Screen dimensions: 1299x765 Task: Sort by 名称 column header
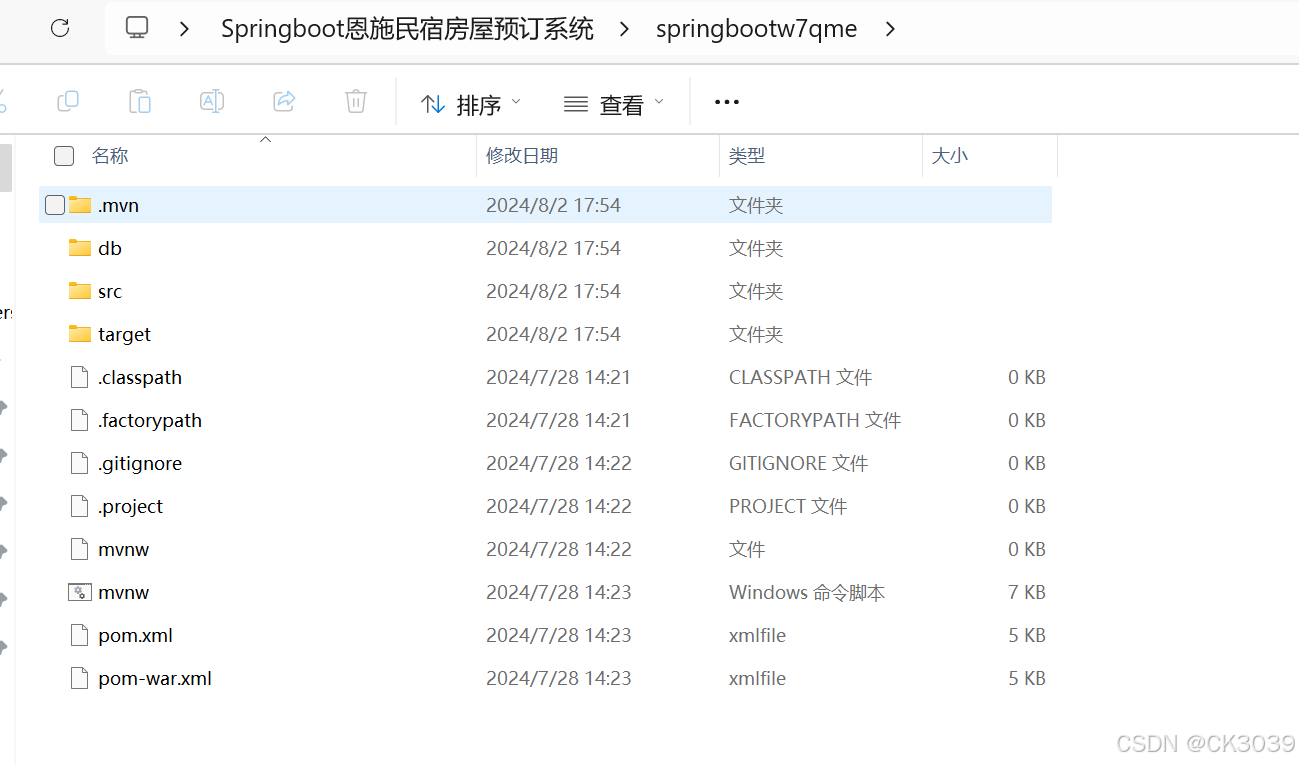pos(110,156)
